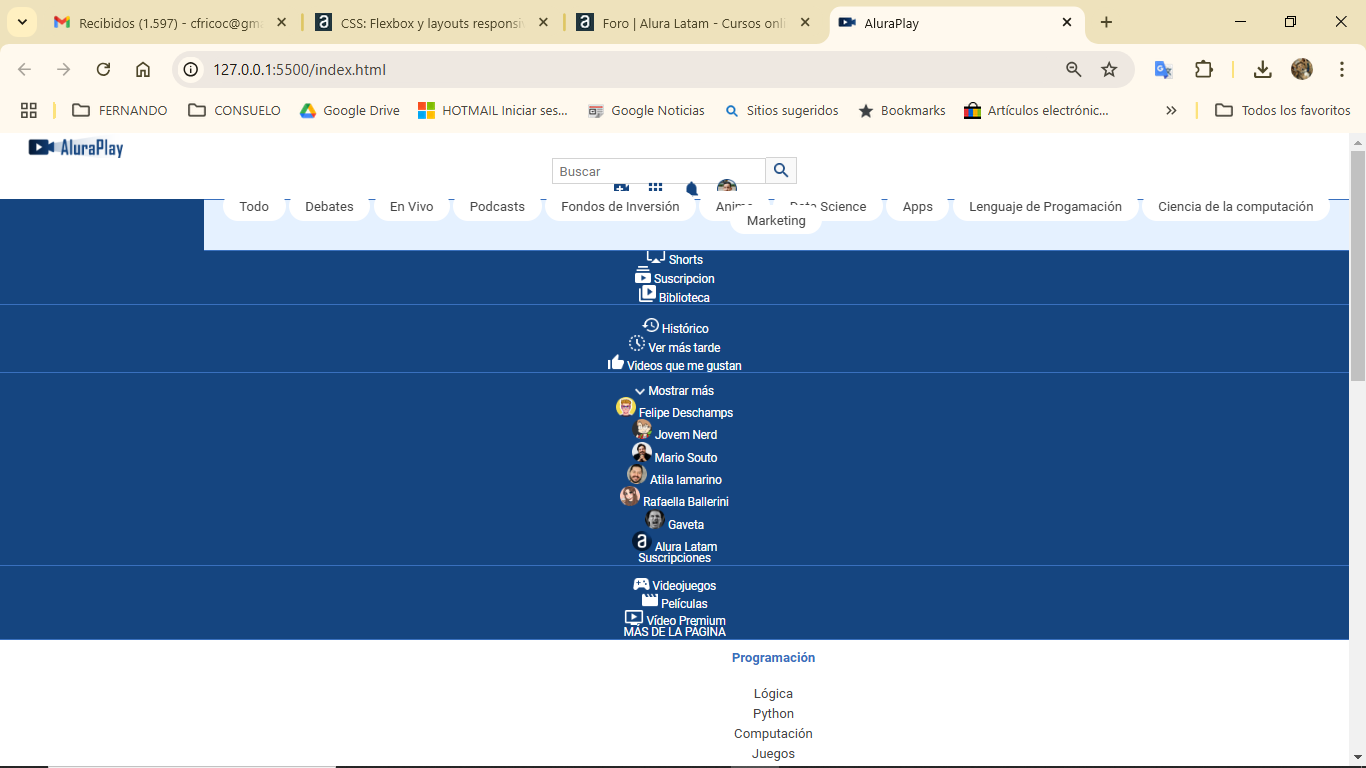Click Alura Latam channel logo icon

(642, 542)
